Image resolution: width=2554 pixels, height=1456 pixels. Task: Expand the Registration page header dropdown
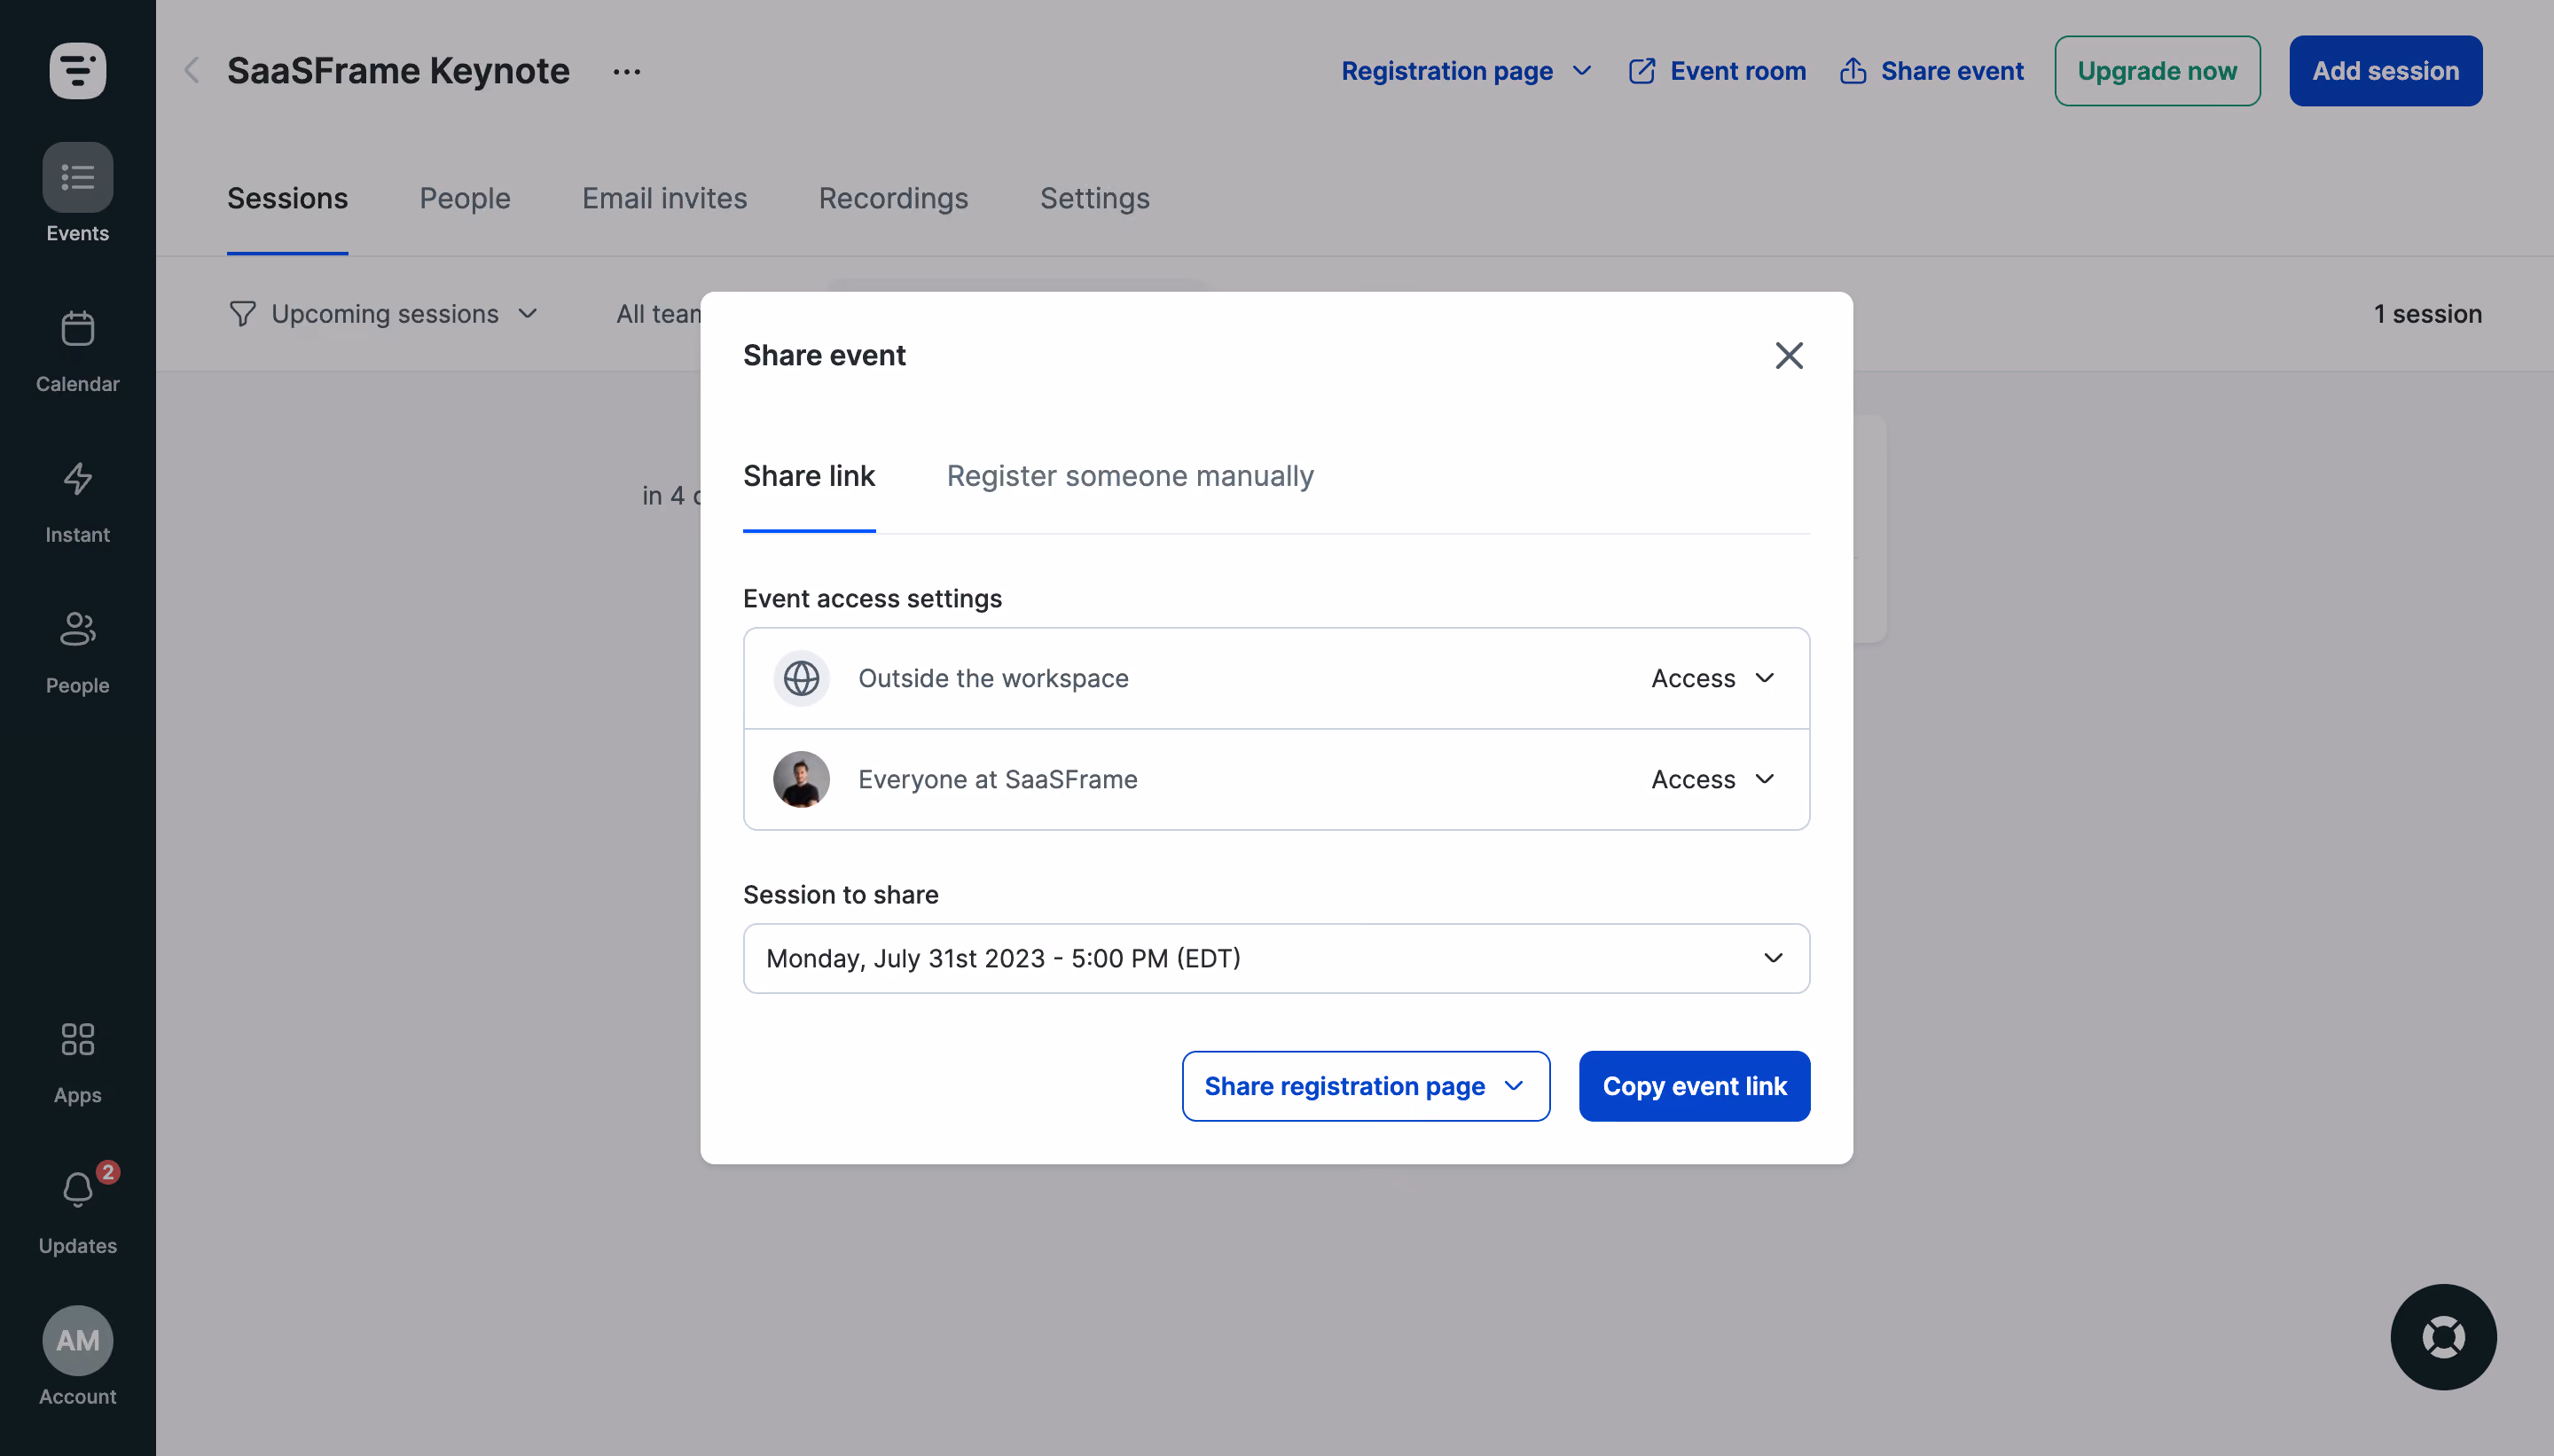coord(1465,71)
